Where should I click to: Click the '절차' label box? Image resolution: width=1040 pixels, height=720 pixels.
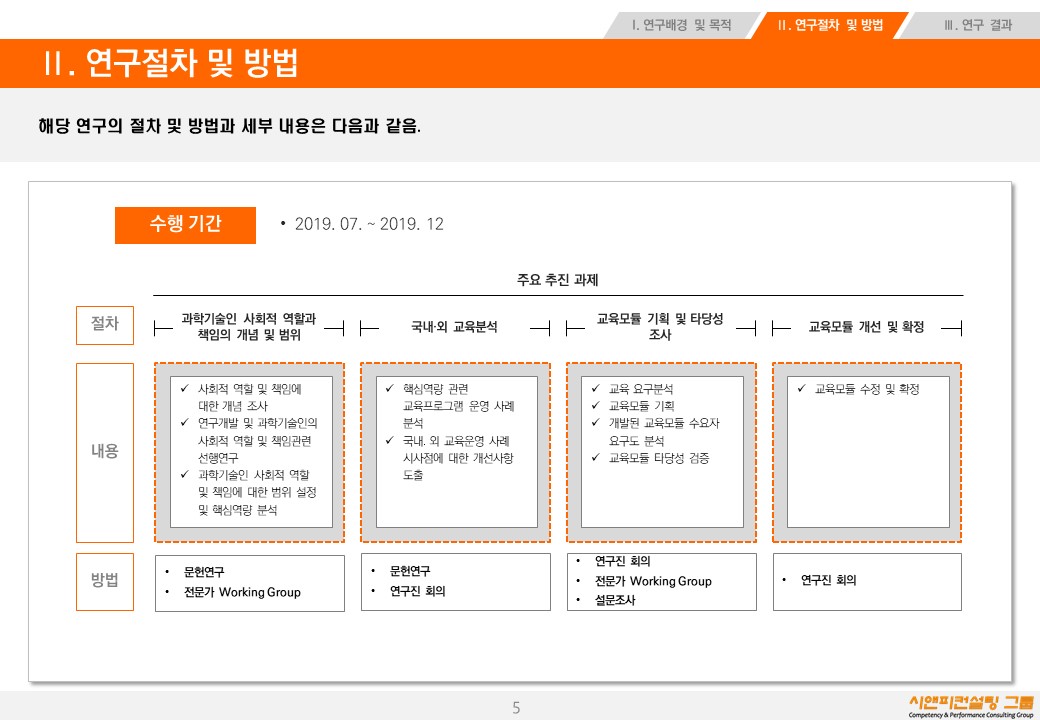[x=105, y=325]
